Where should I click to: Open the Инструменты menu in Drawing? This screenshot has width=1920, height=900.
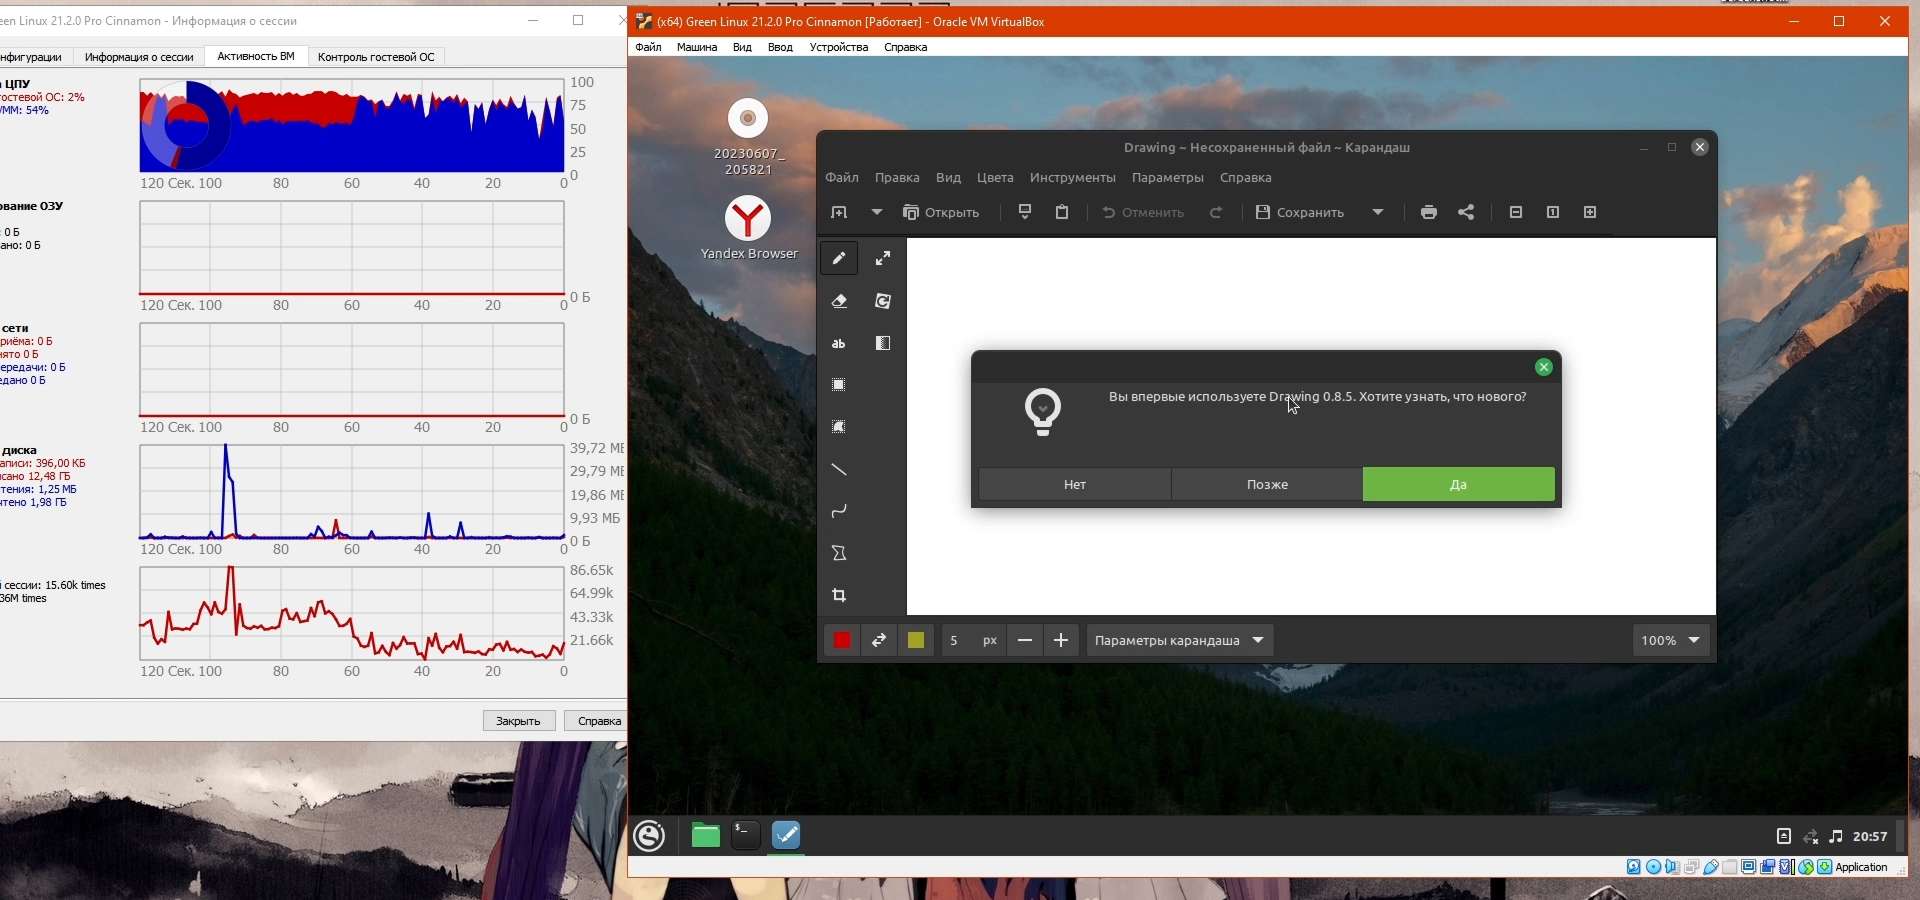pos(1072,178)
